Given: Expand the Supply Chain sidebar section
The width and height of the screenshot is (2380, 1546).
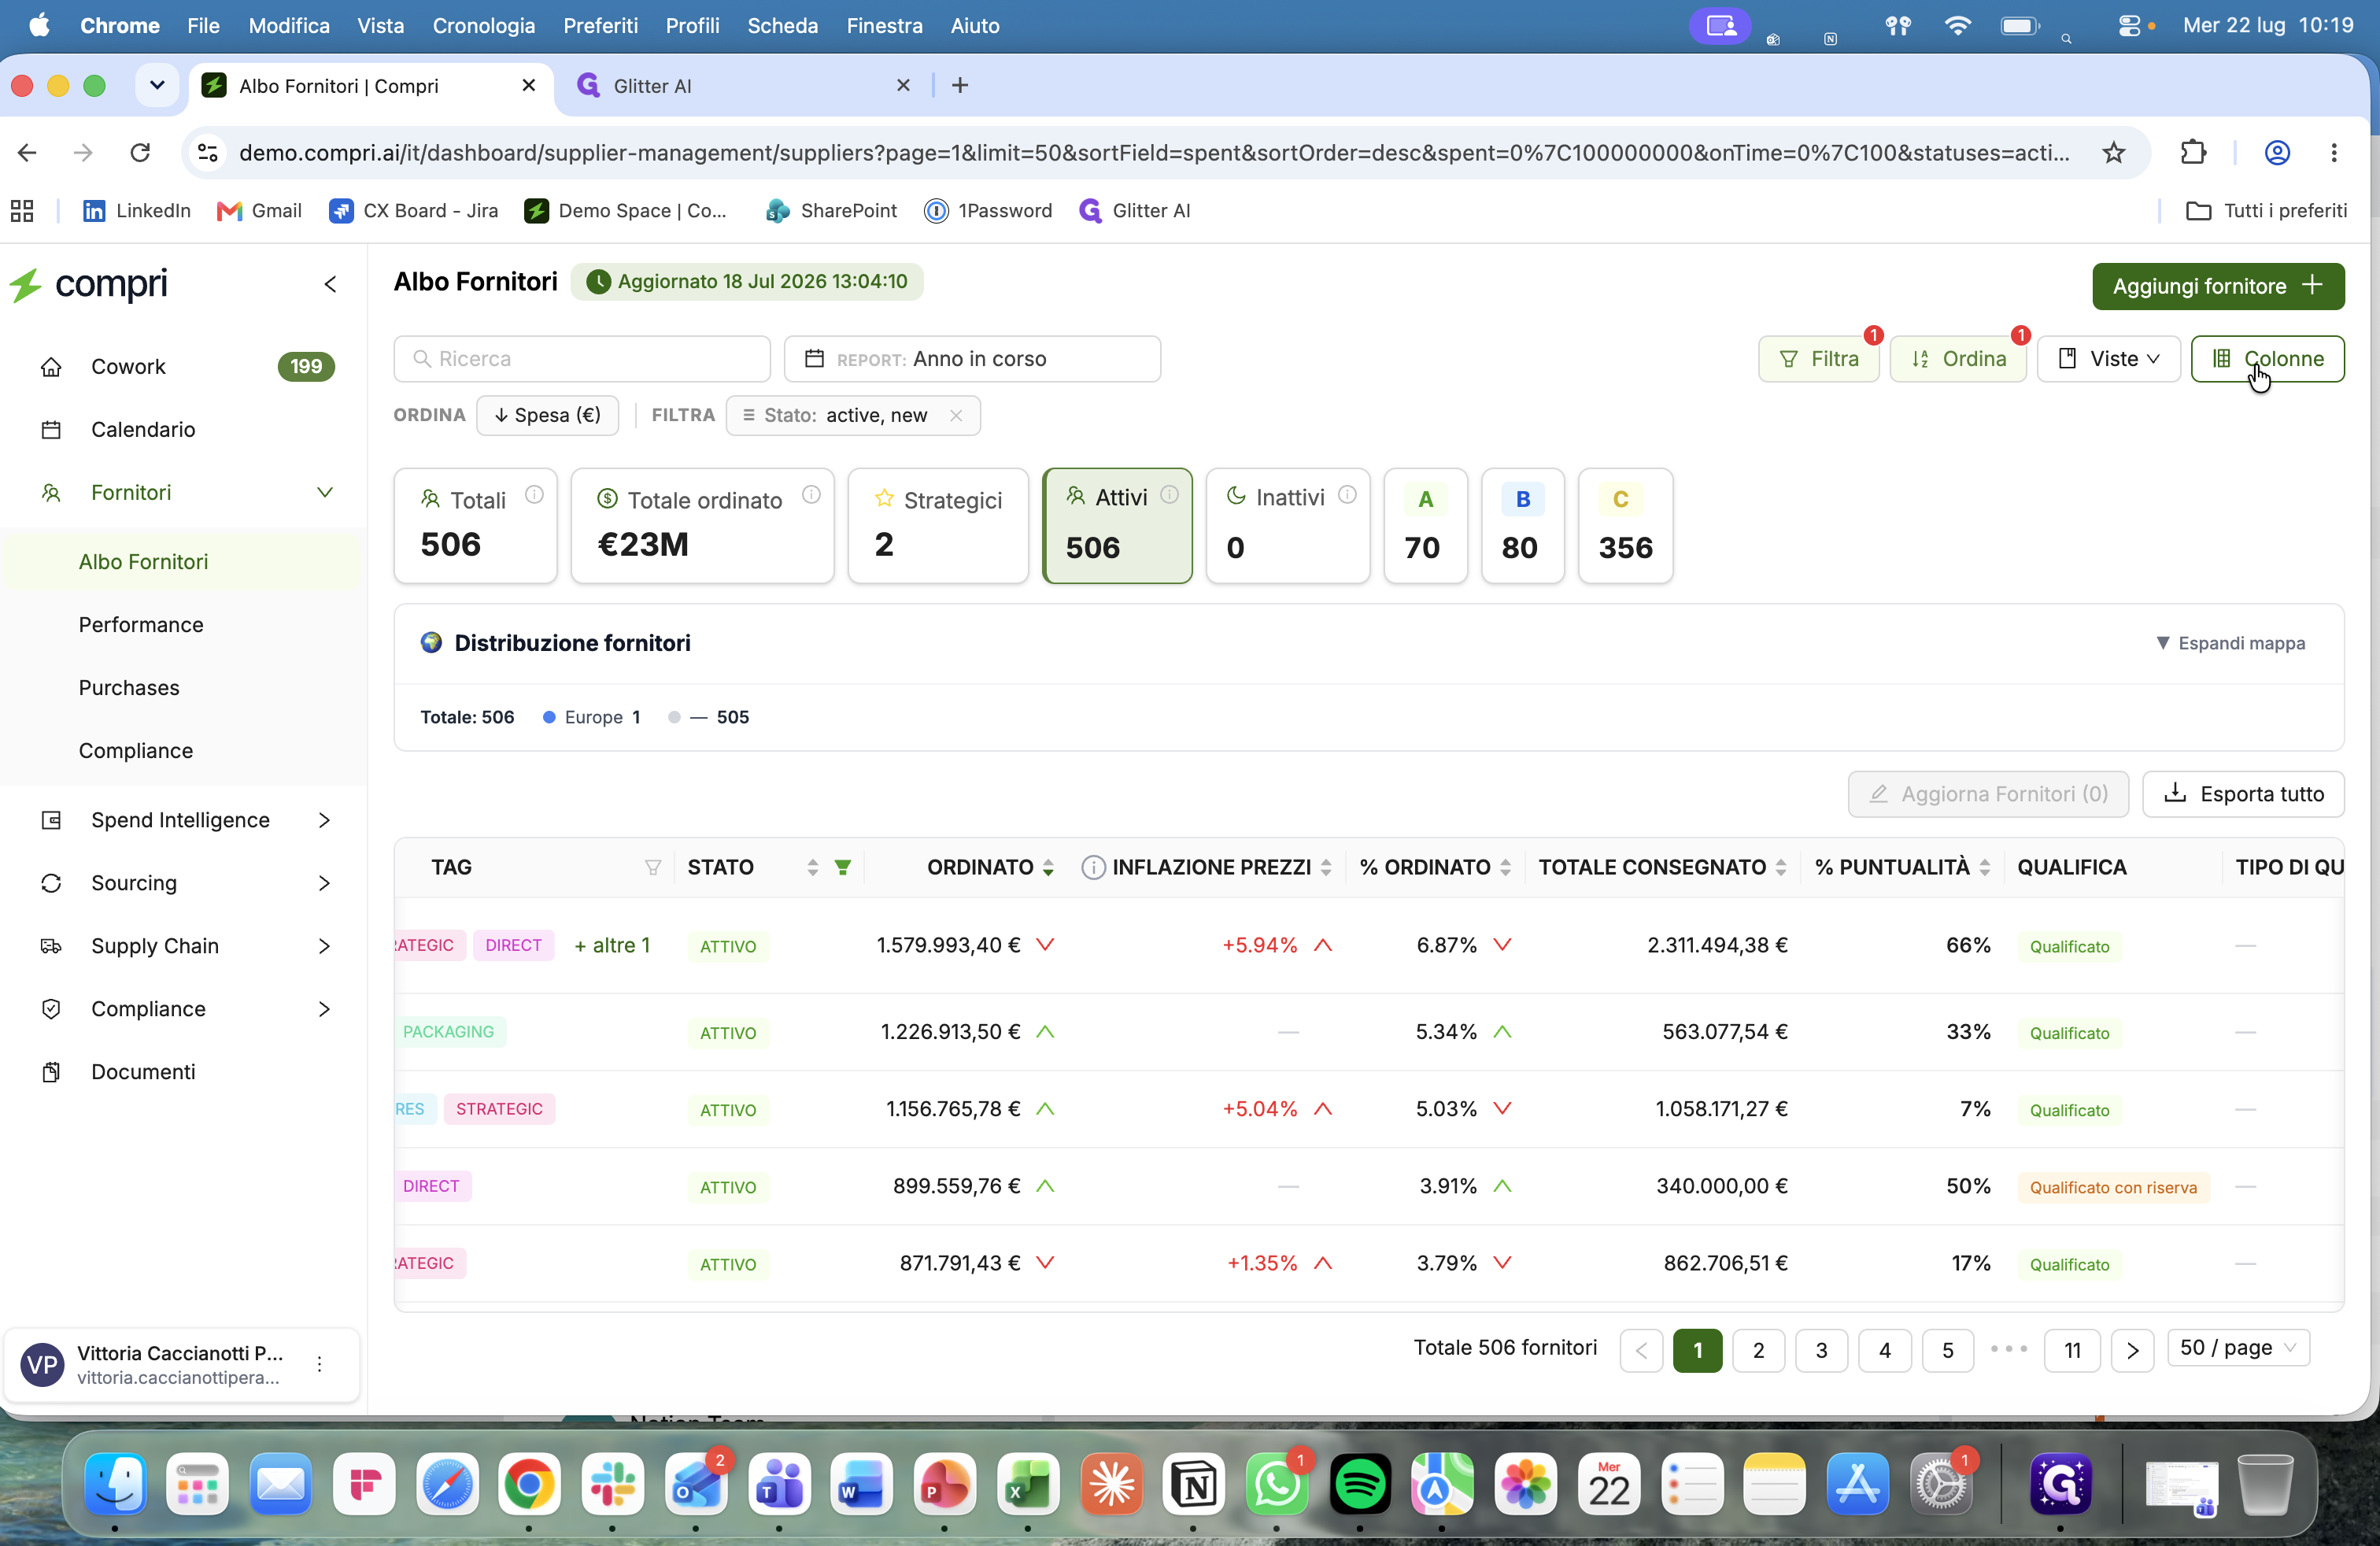Looking at the screenshot, I should click(x=324, y=947).
